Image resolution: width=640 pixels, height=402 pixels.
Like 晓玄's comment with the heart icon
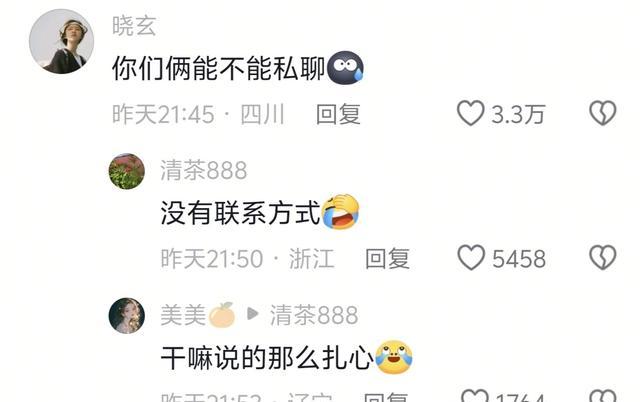470,113
